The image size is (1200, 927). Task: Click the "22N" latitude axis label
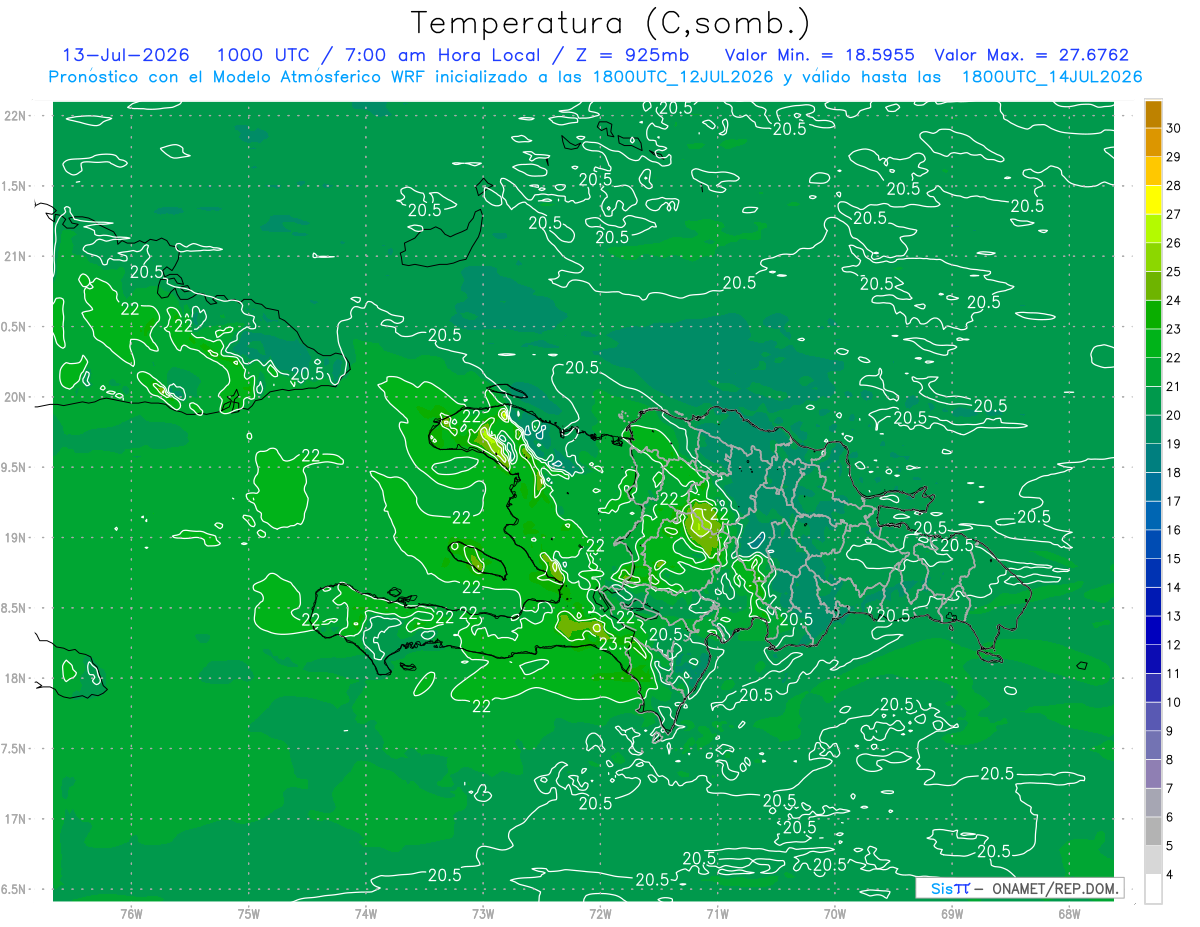[x=15, y=115]
